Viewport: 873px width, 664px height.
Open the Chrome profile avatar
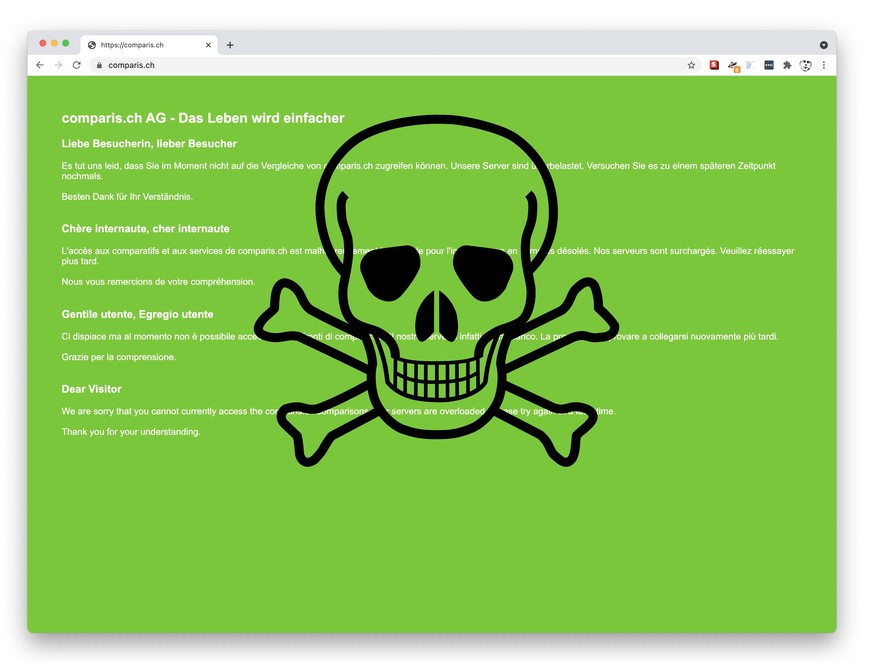click(x=805, y=65)
